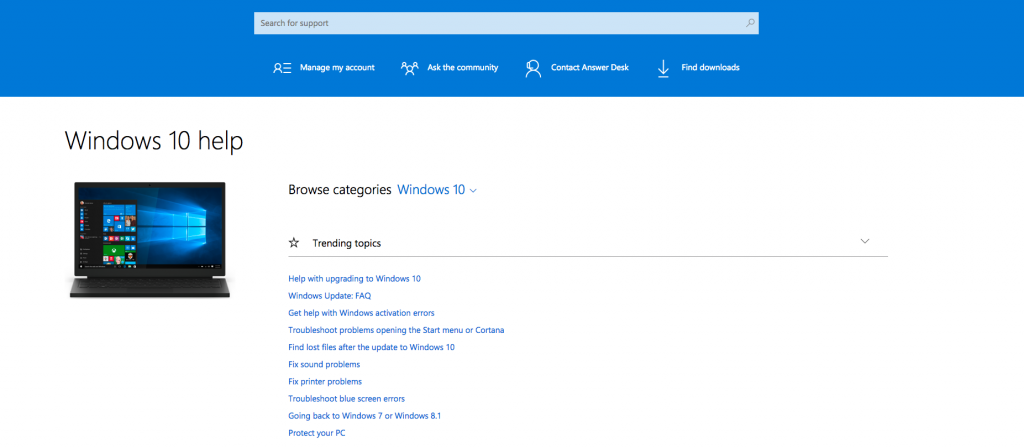Open Troubleshoot blue screen errors link
The width and height of the screenshot is (1024, 448).
(x=347, y=398)
